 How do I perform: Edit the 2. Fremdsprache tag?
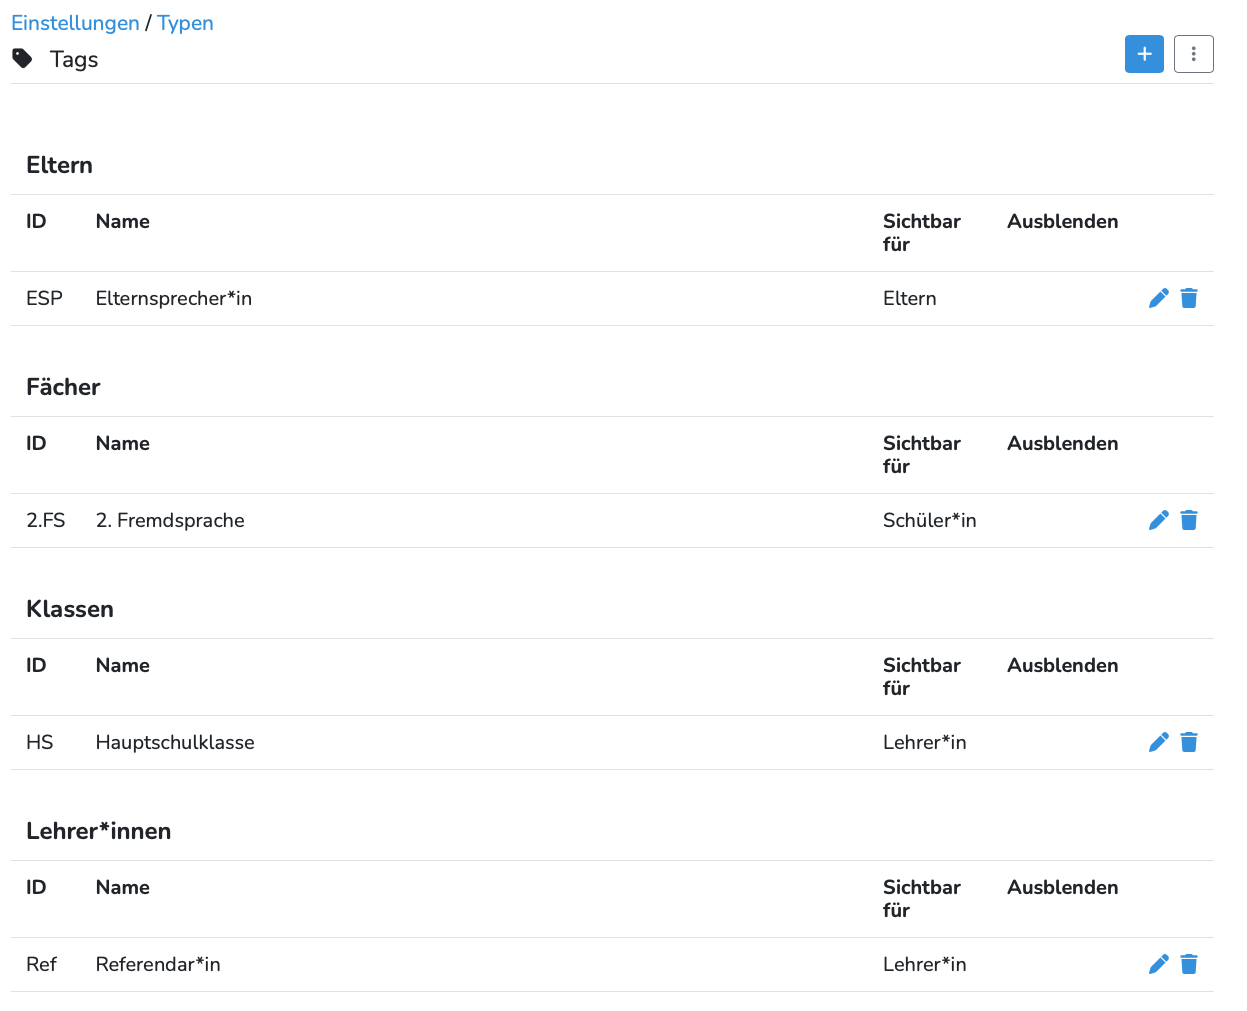pyautogui.click(x=1158, y=520)
